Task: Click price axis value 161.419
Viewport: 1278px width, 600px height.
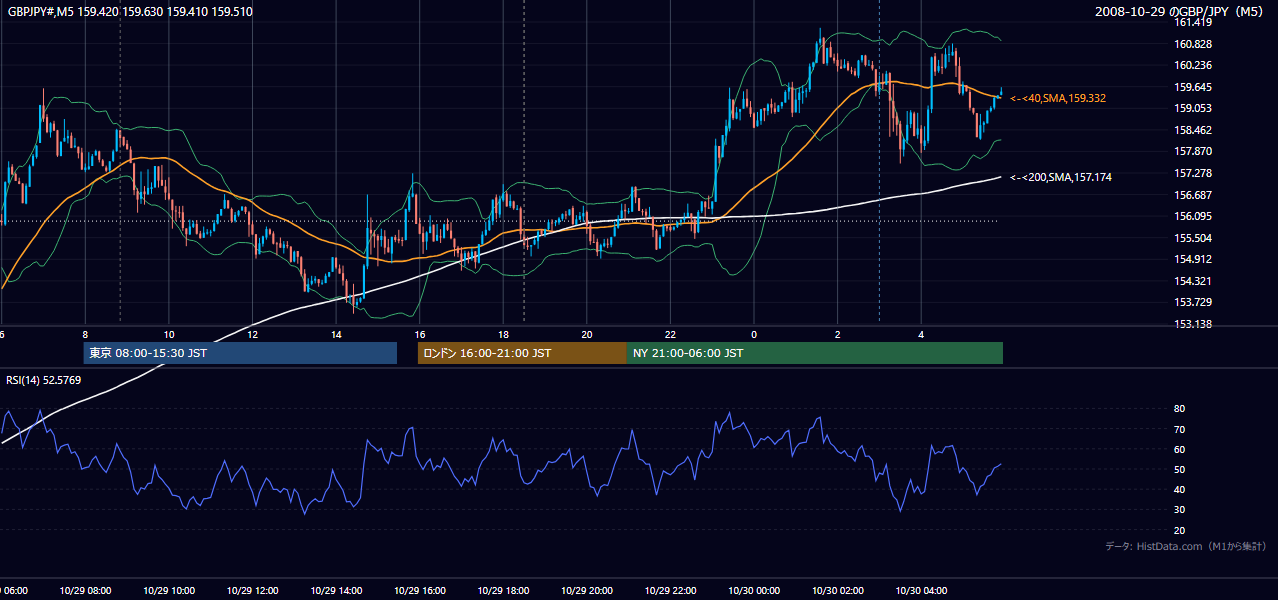Action: 1194,22
